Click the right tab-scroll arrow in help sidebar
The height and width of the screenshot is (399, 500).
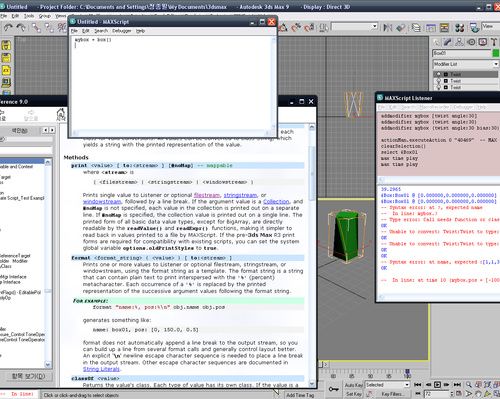point(52,130)
